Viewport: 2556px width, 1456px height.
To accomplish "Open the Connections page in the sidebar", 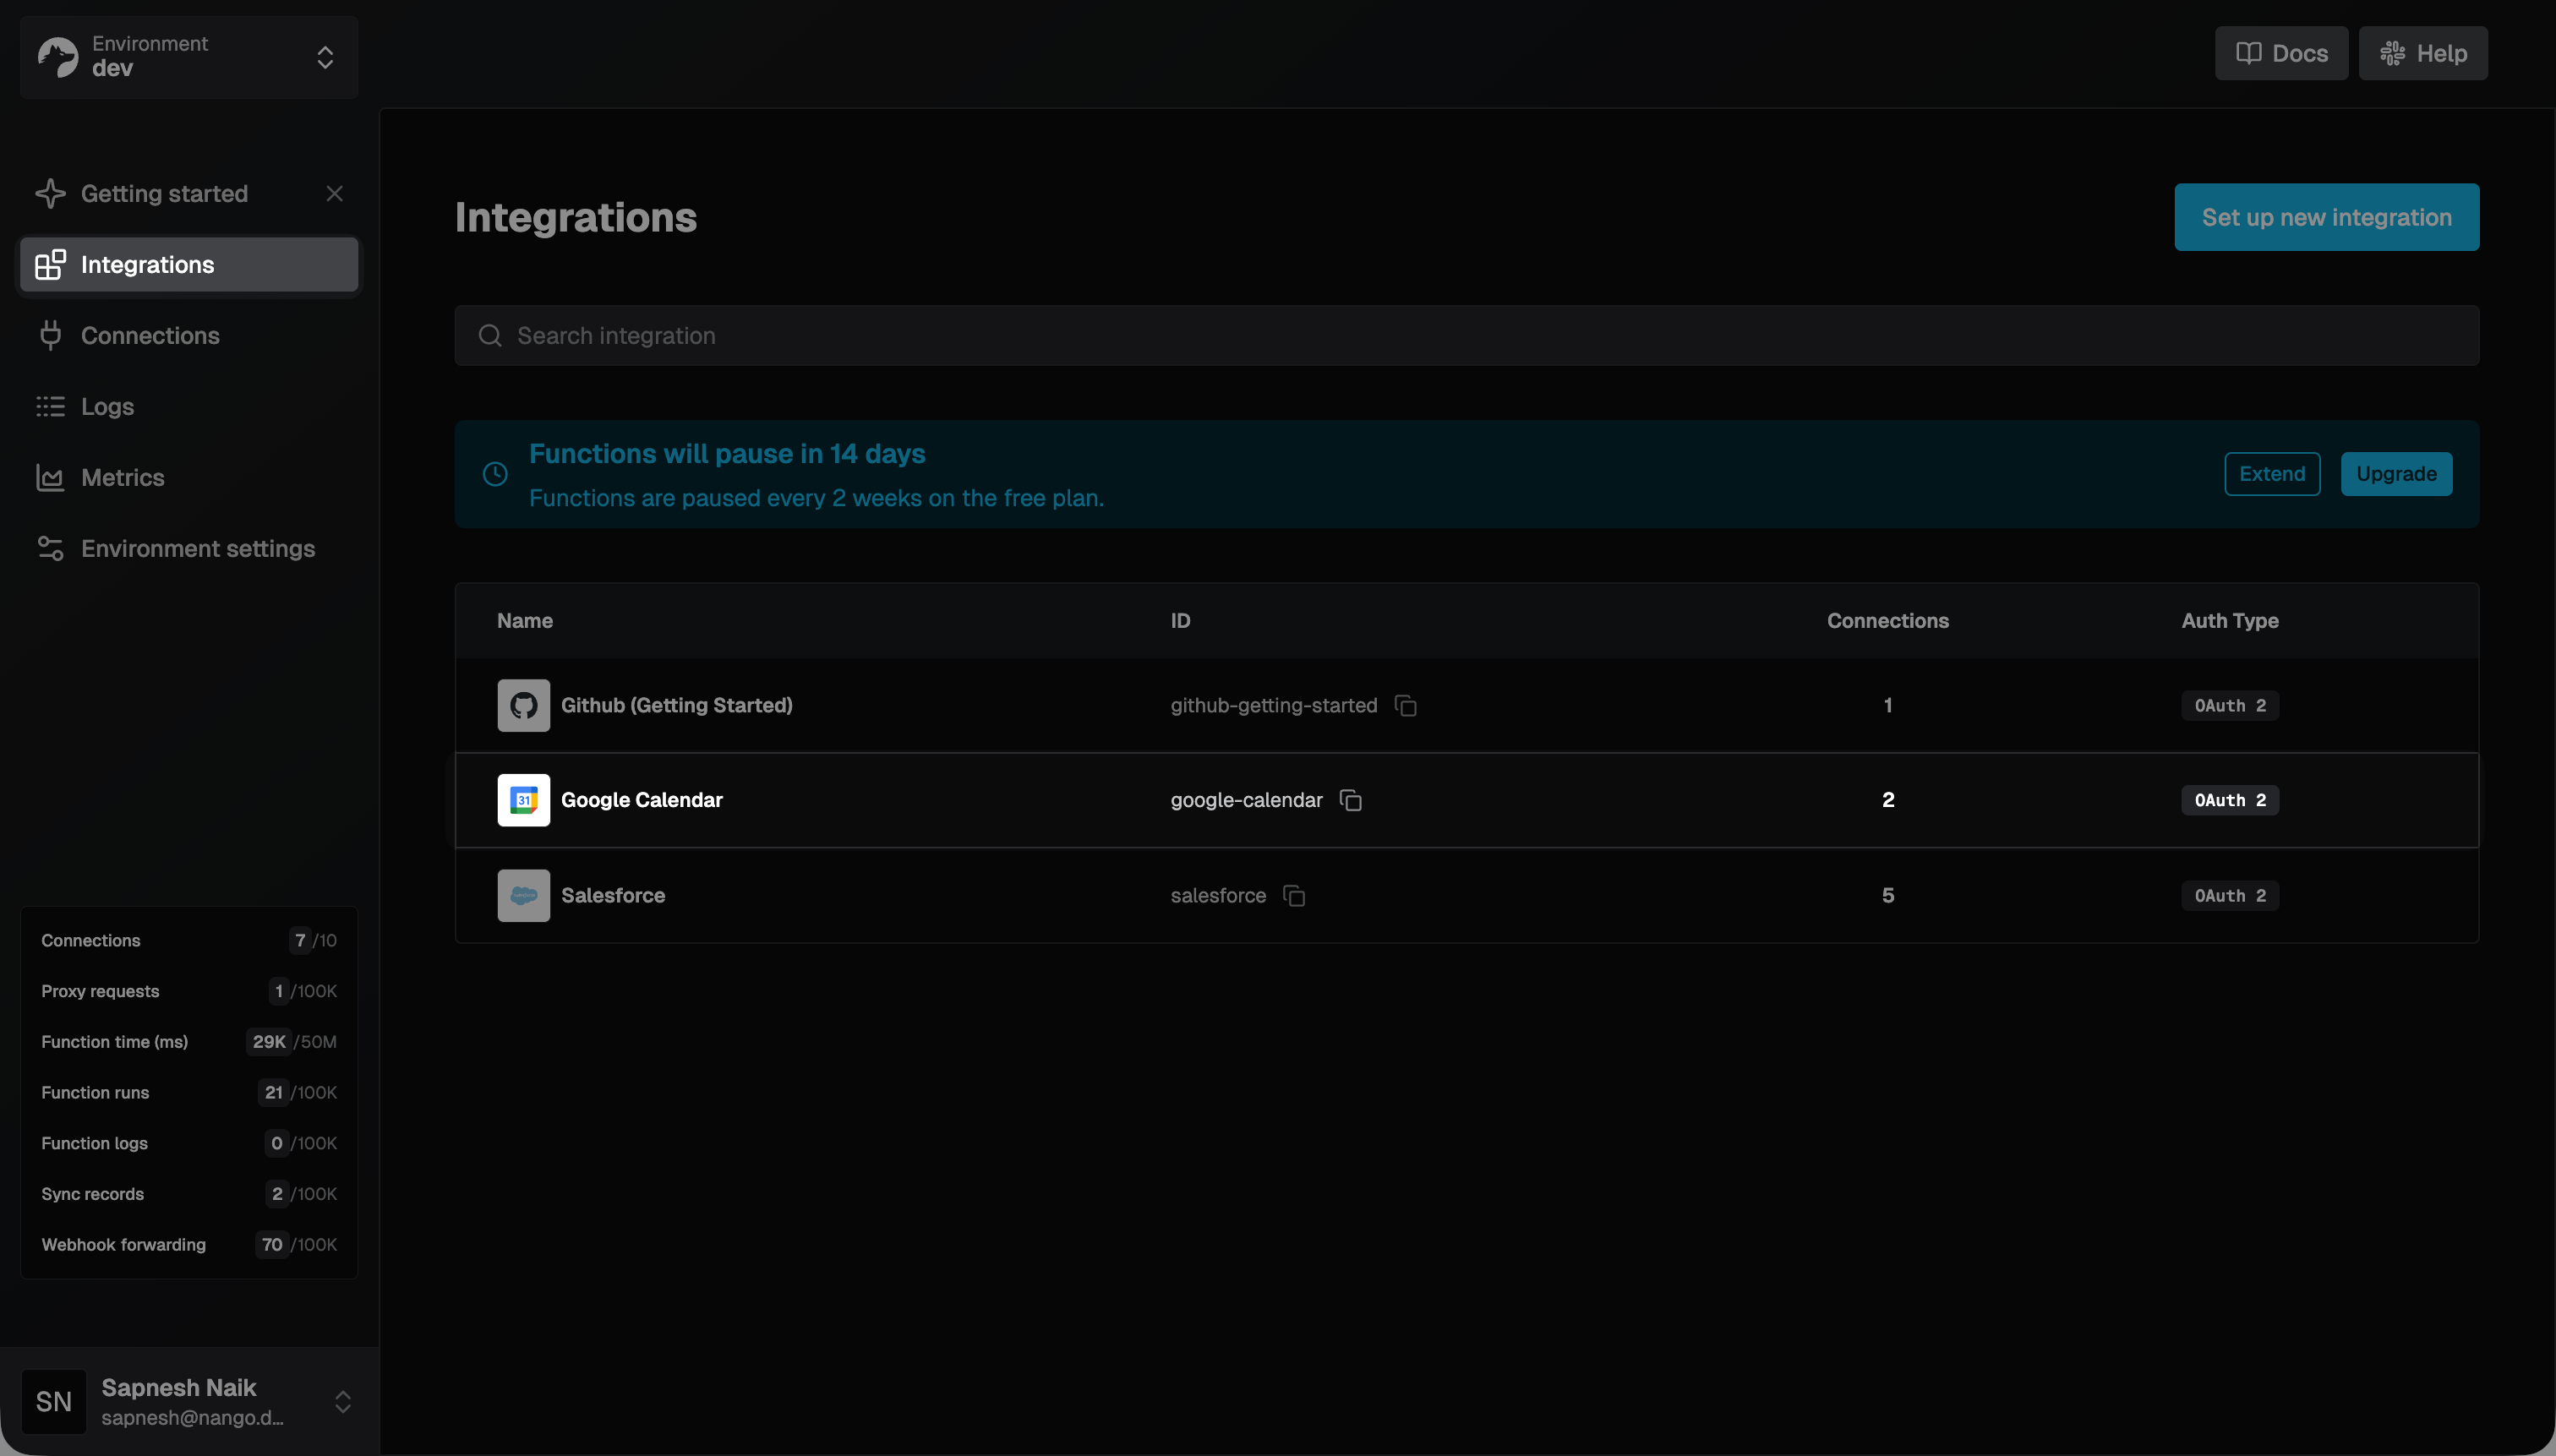I will (x=150, y=336).
